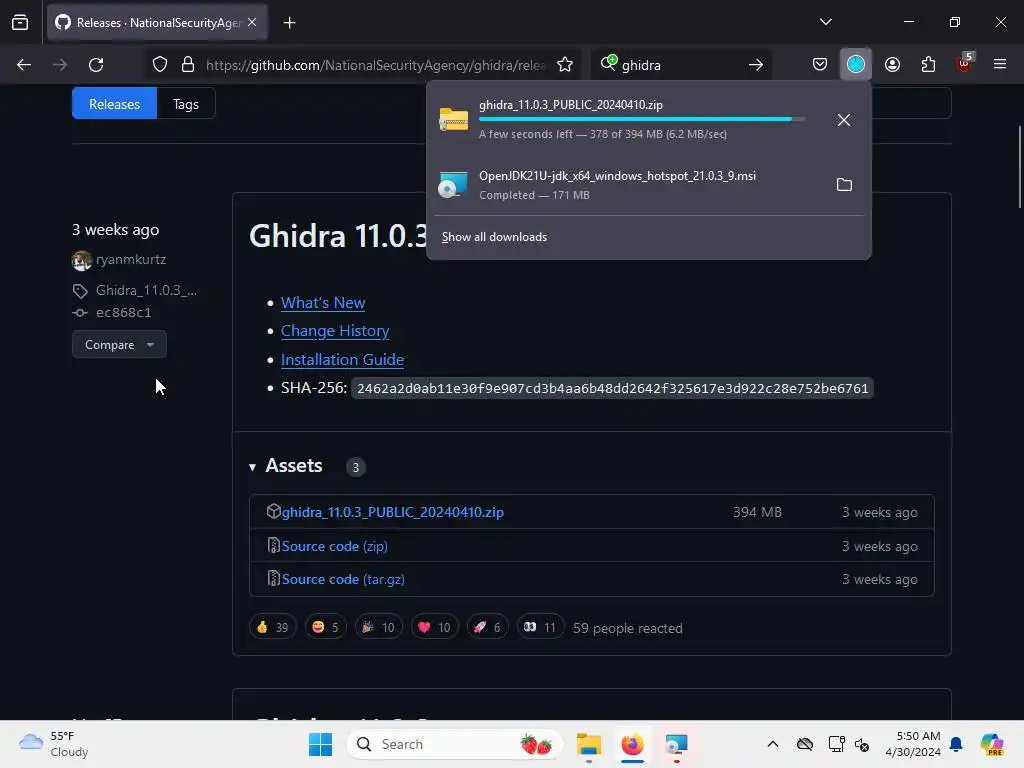Expand the Compare dropdown
The width and height of the screenshot is (1024, 768).
coord(119,345)
